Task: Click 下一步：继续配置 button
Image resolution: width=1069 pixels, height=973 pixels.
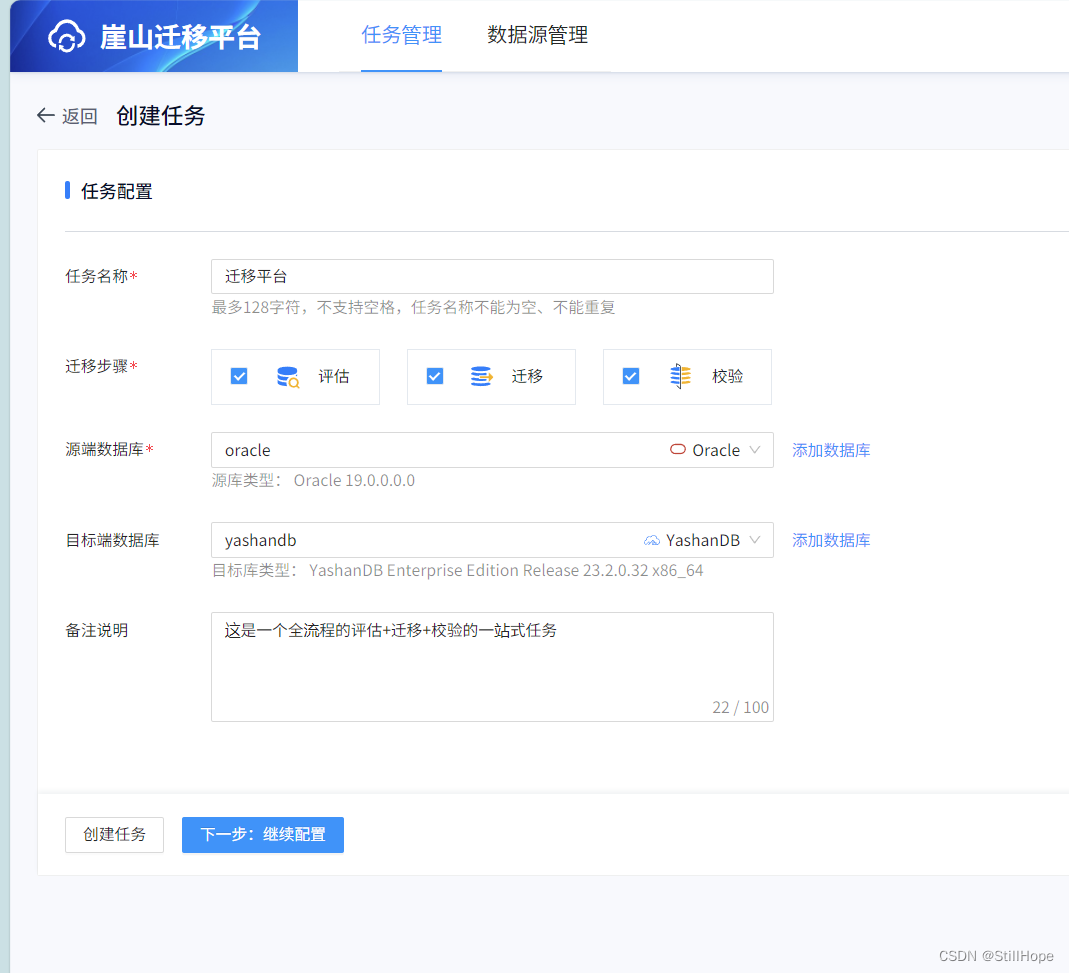Action: (x=263, y=835)
